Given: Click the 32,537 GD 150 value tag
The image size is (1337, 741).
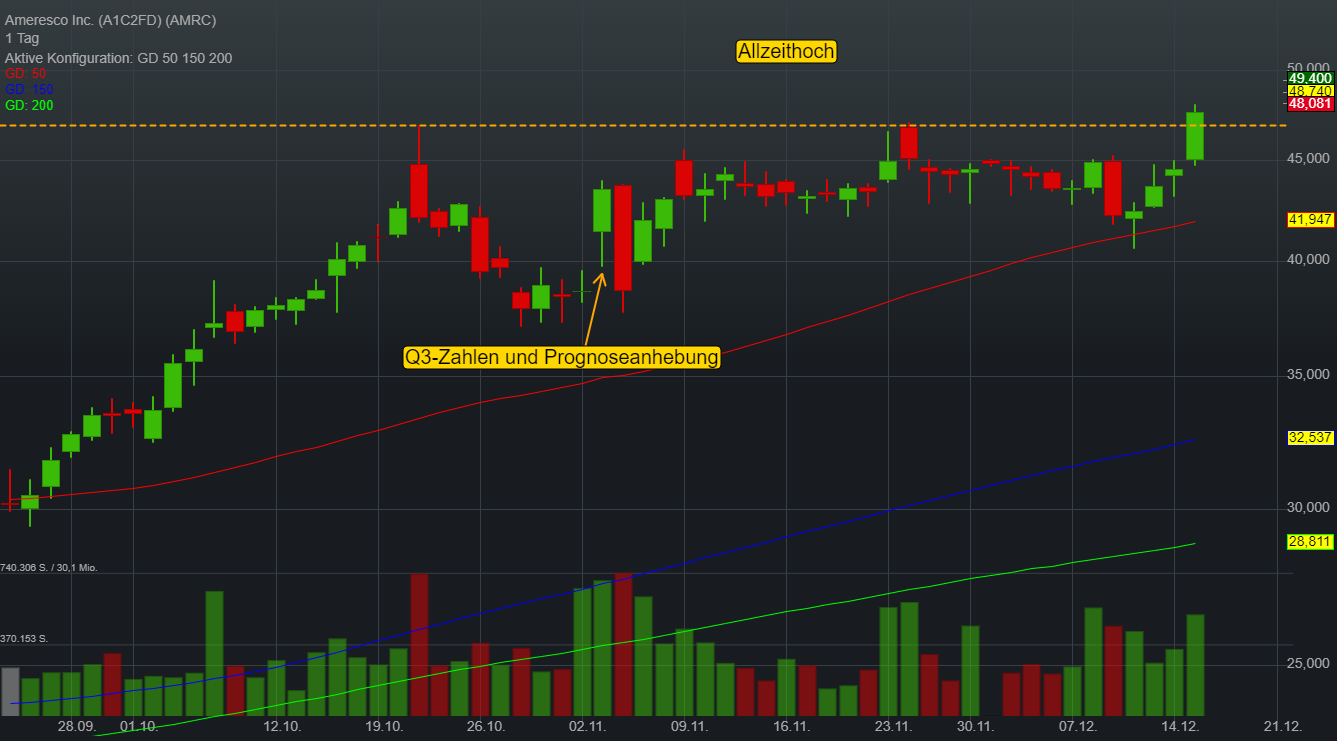Looking at the screenshot, I should click(1310, 437).
